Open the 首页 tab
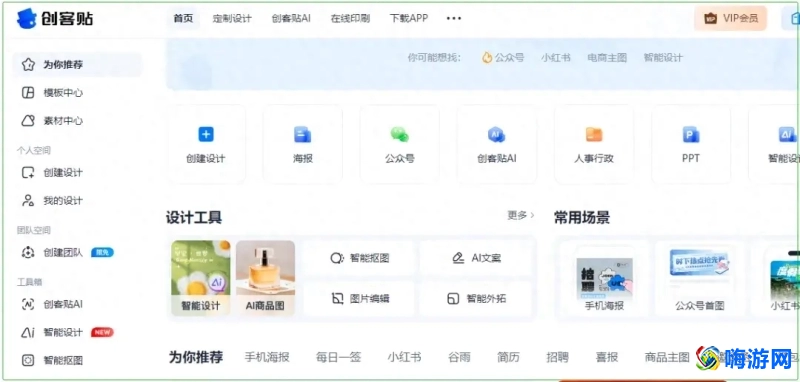 point(183,18)
